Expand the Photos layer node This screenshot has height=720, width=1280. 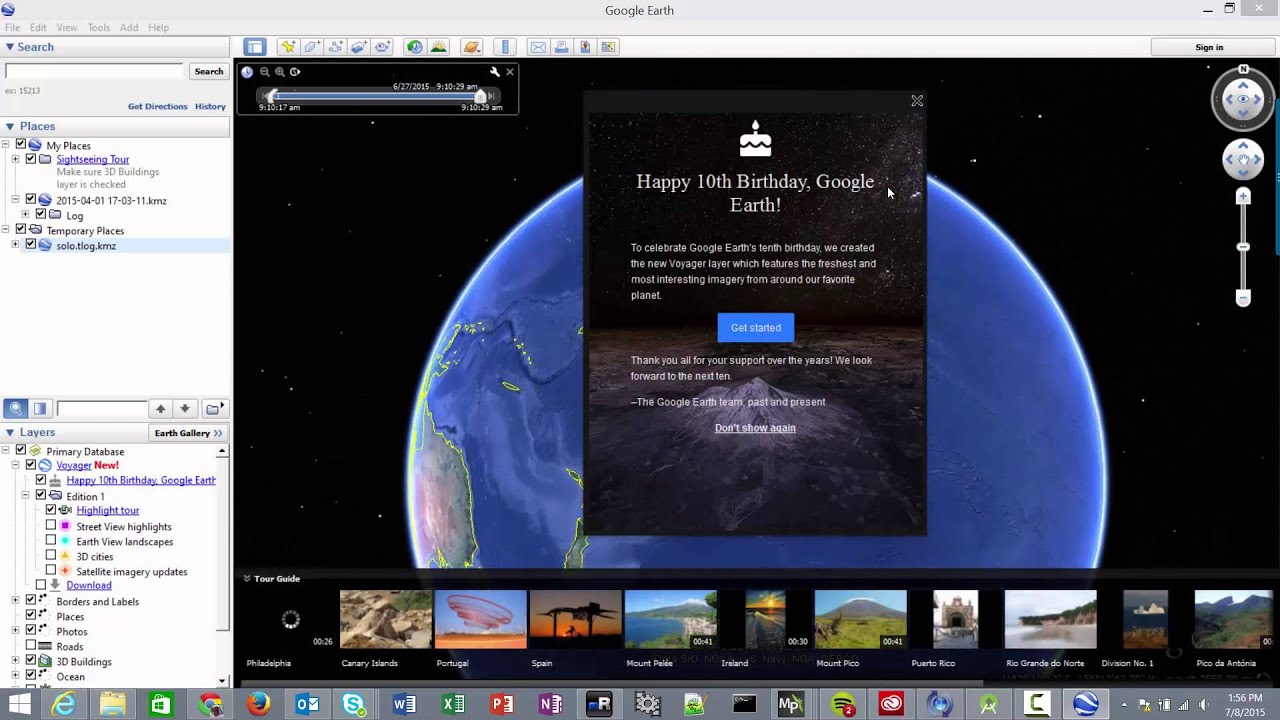(x=15, y=631)
